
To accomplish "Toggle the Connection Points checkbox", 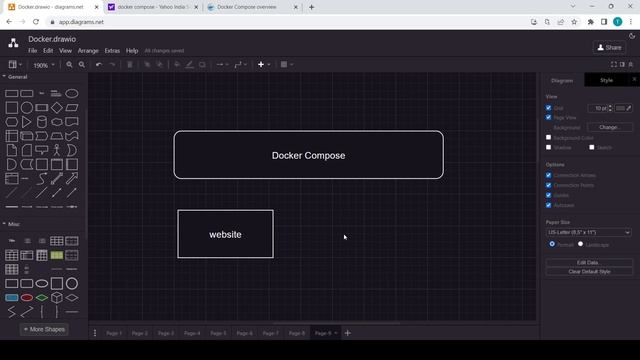I will (x=549, y=185).
